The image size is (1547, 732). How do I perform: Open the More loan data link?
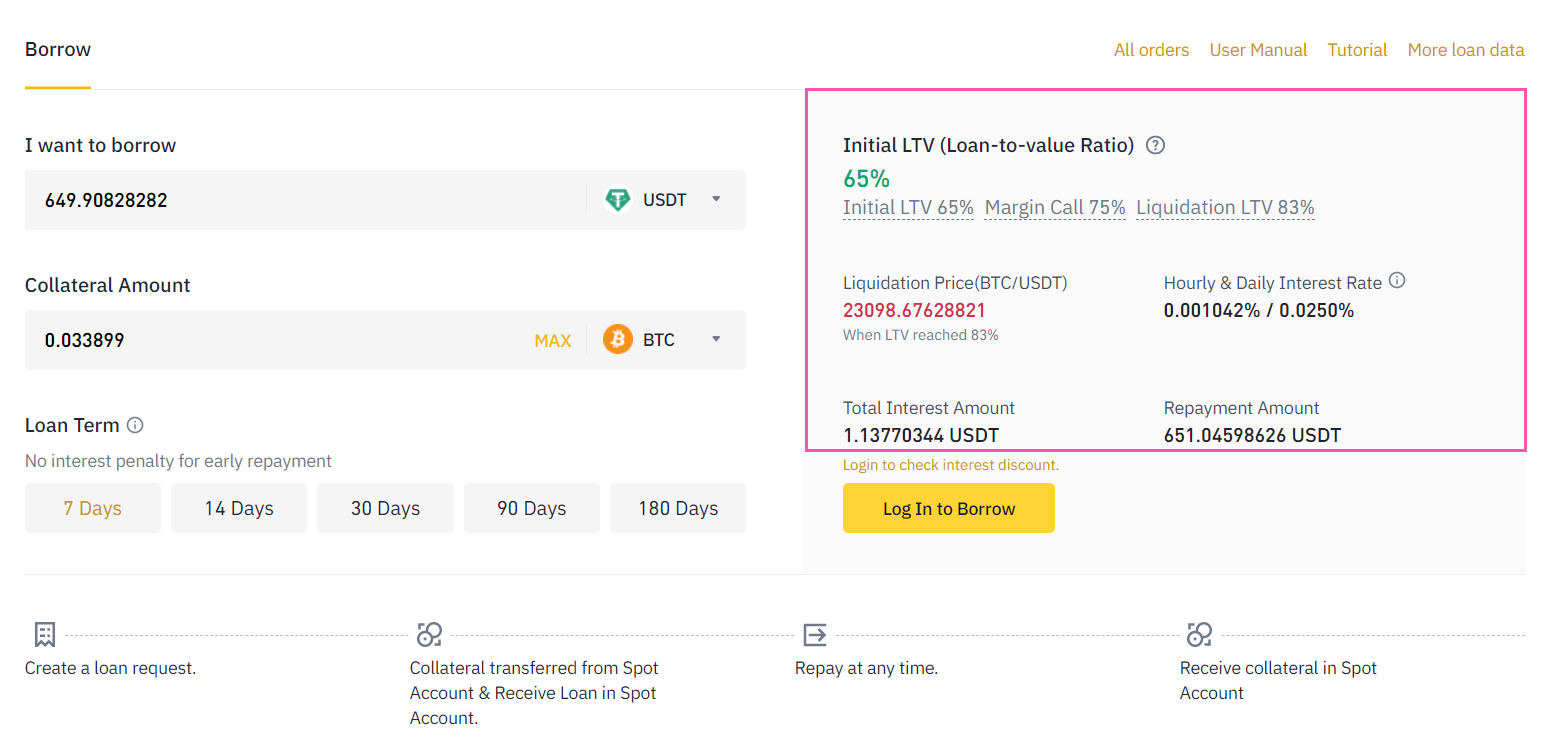(1465, 50)
